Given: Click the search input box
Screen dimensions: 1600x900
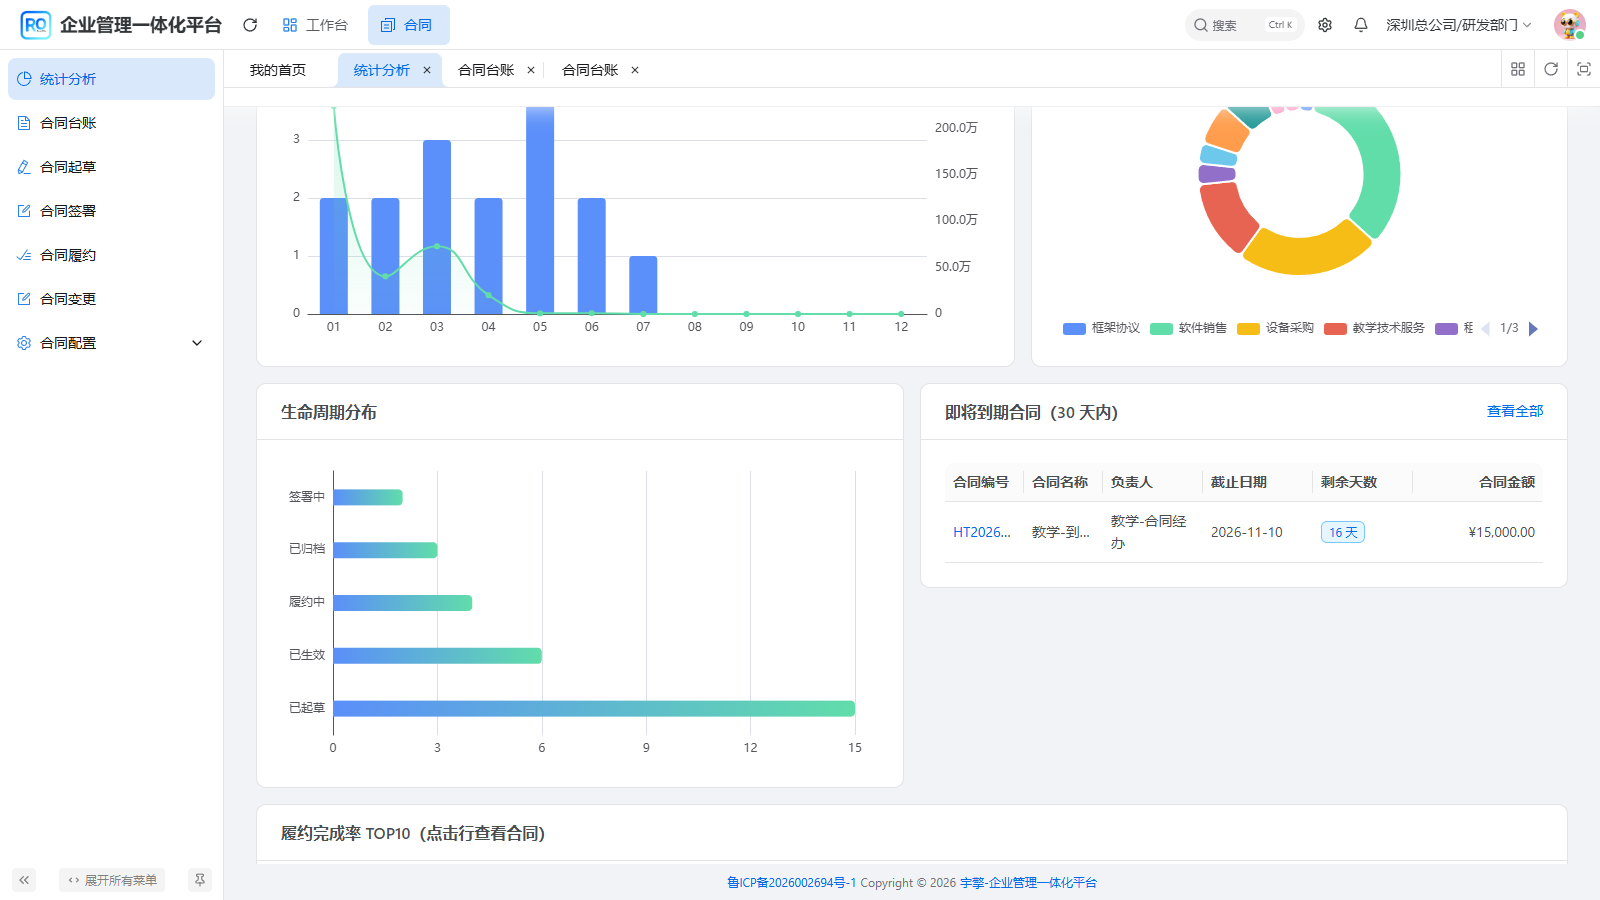Looking at the screenshot, I should [x=1244, y=25].
